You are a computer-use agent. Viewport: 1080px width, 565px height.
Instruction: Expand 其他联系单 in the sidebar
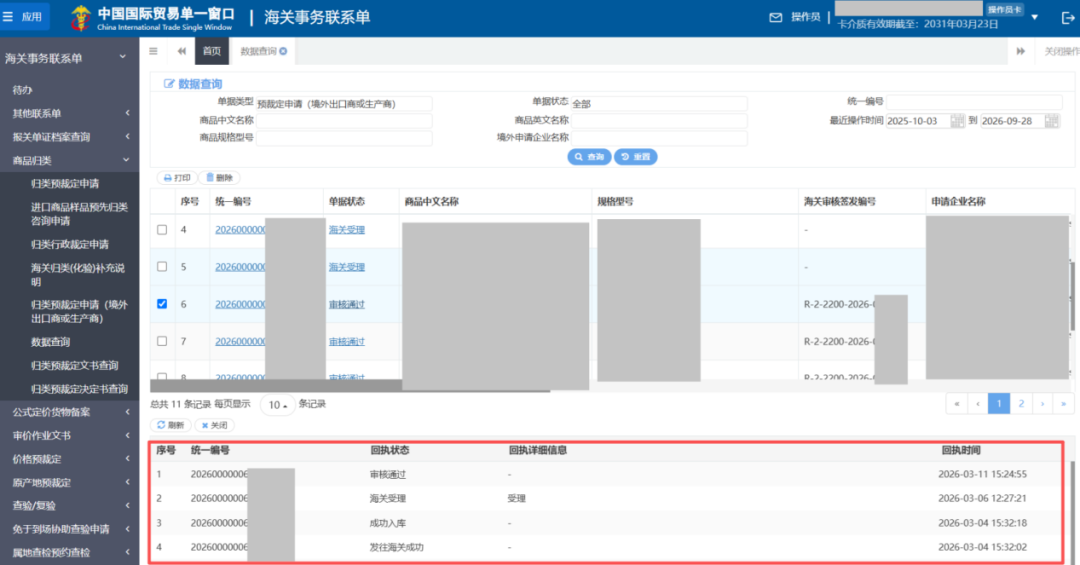click(69, 113)
